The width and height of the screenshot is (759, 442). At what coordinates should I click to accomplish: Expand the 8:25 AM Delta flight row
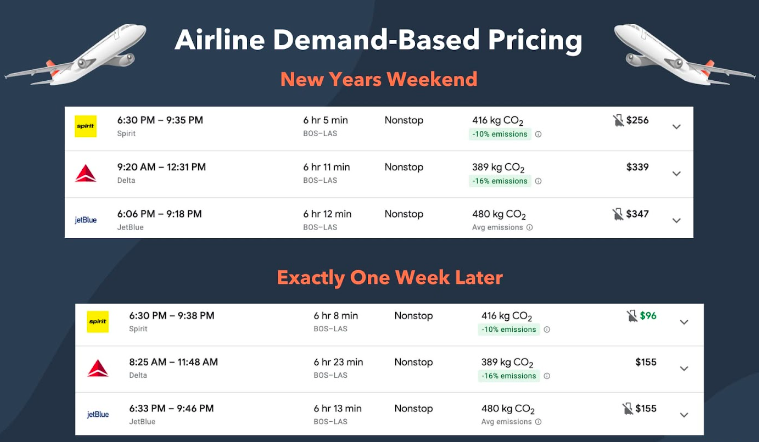tap(684, 368)
